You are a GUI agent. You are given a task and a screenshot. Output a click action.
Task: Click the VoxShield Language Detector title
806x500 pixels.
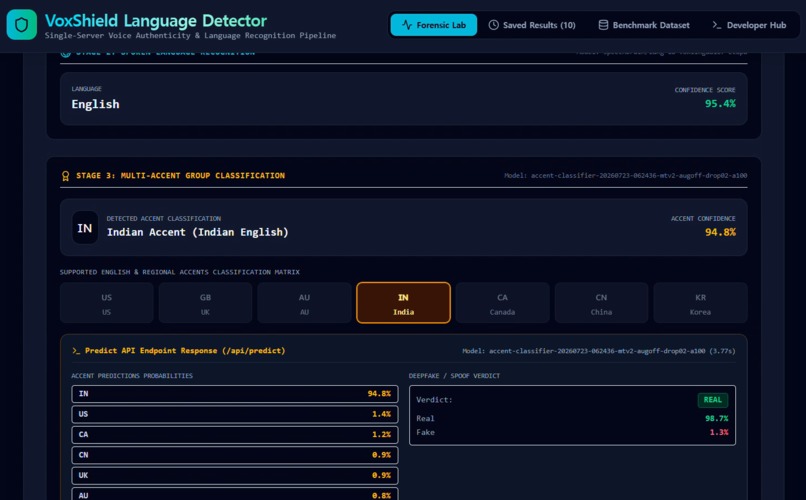156,21
